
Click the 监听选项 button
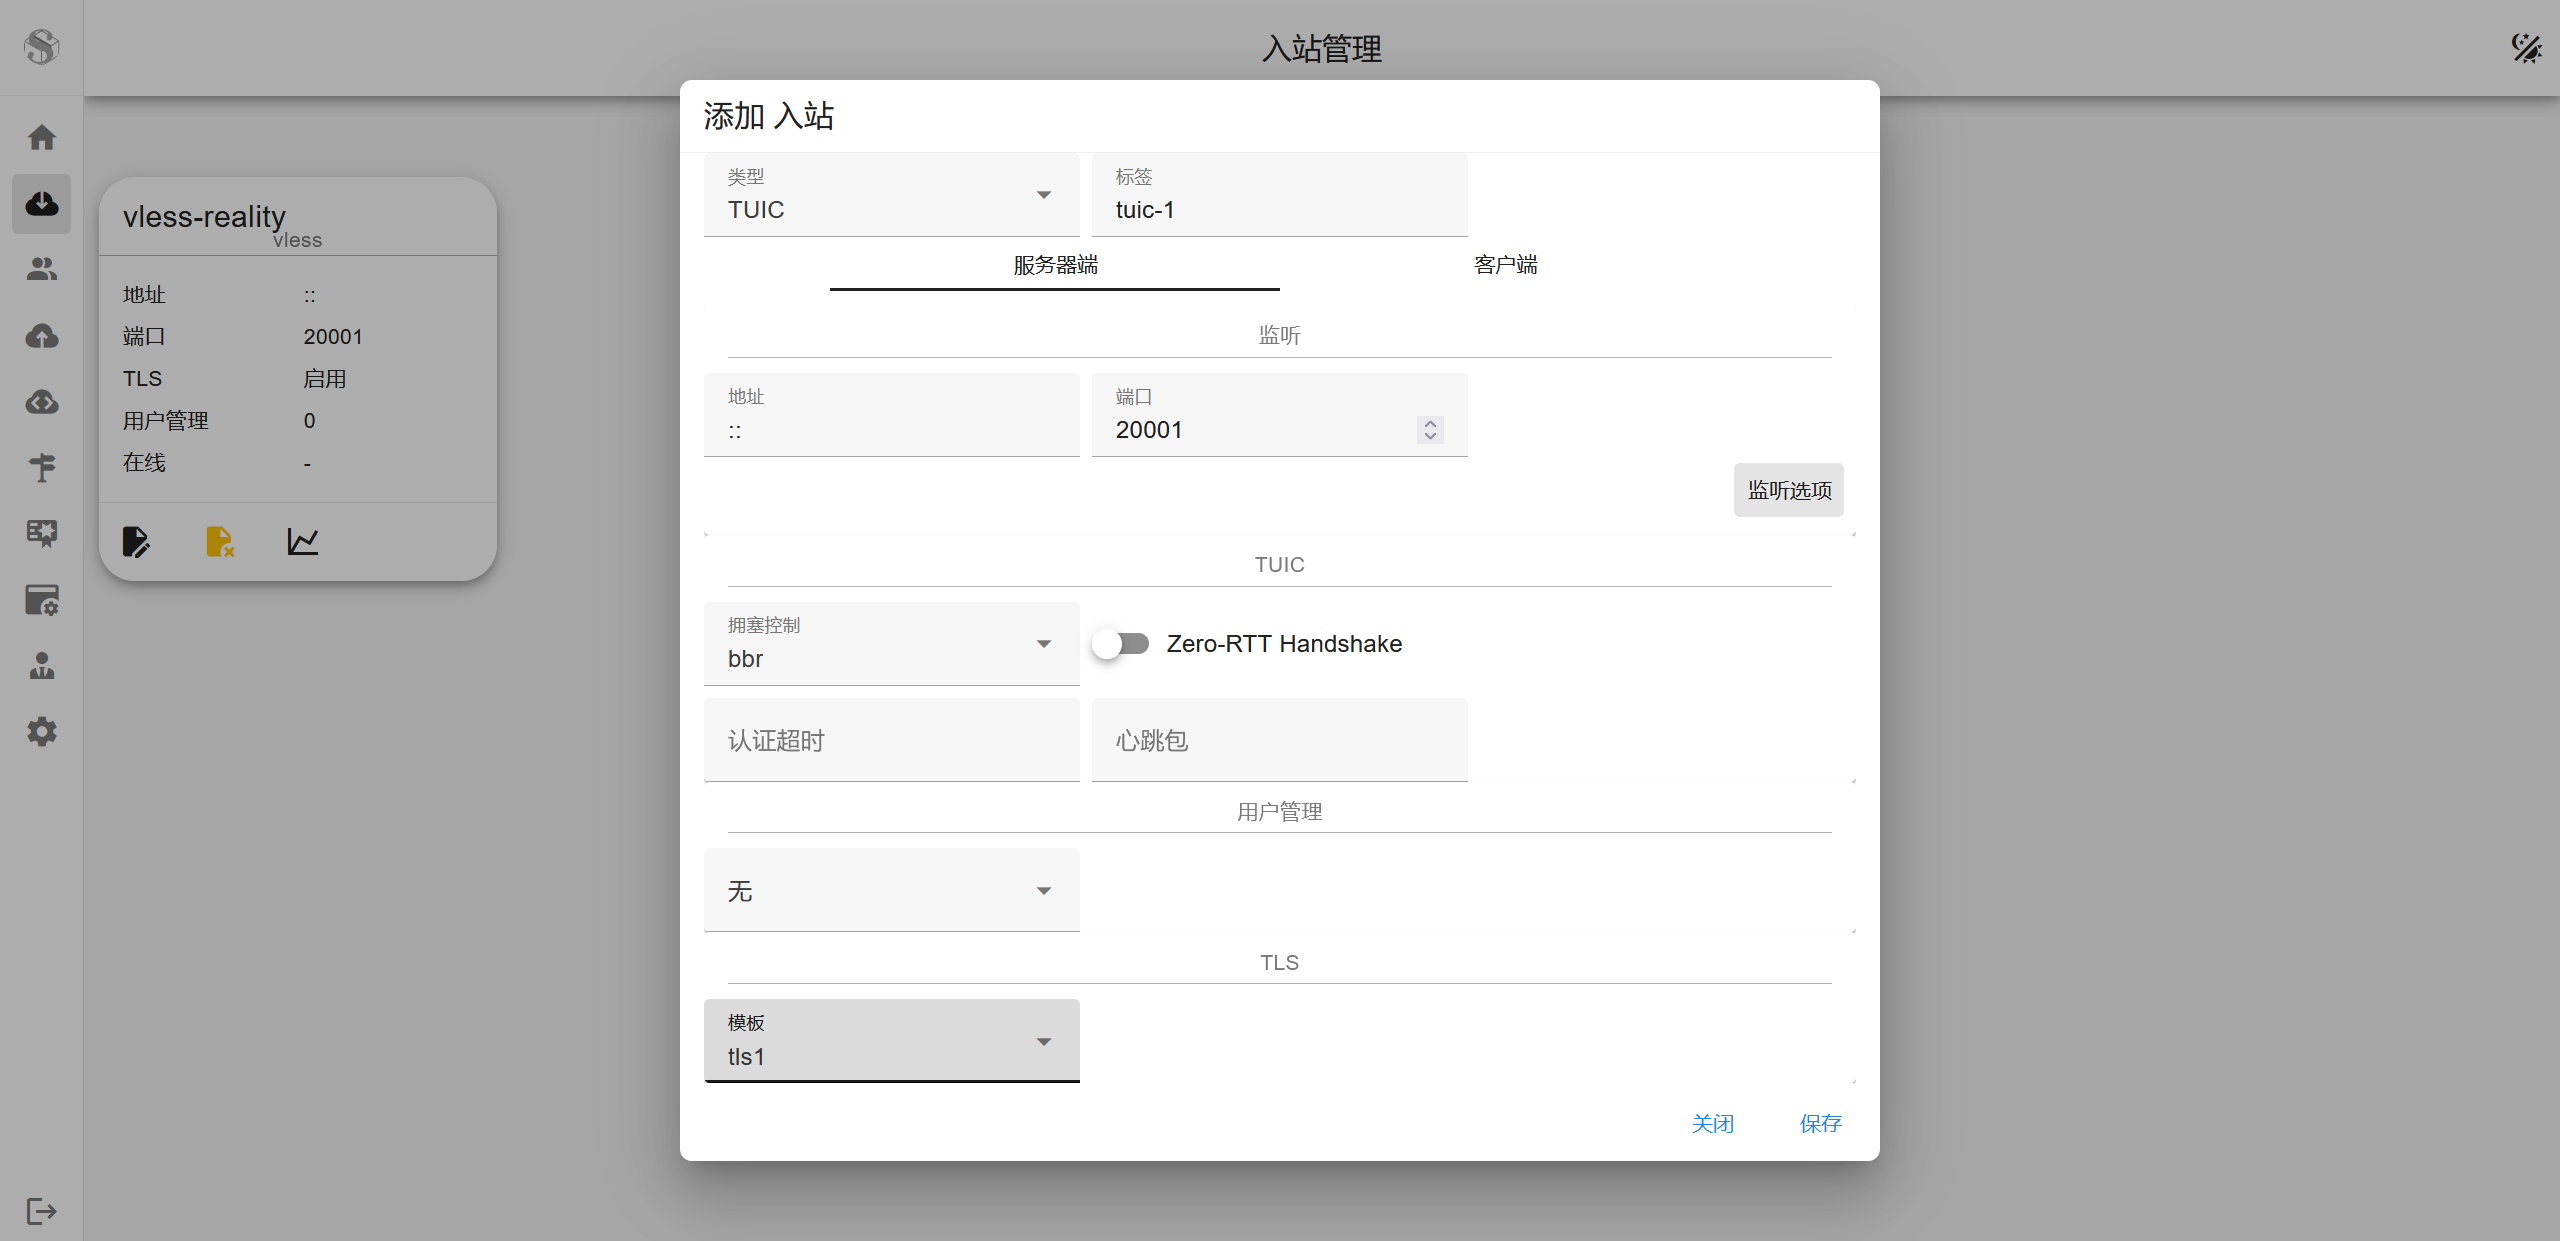coord(1788,490)
